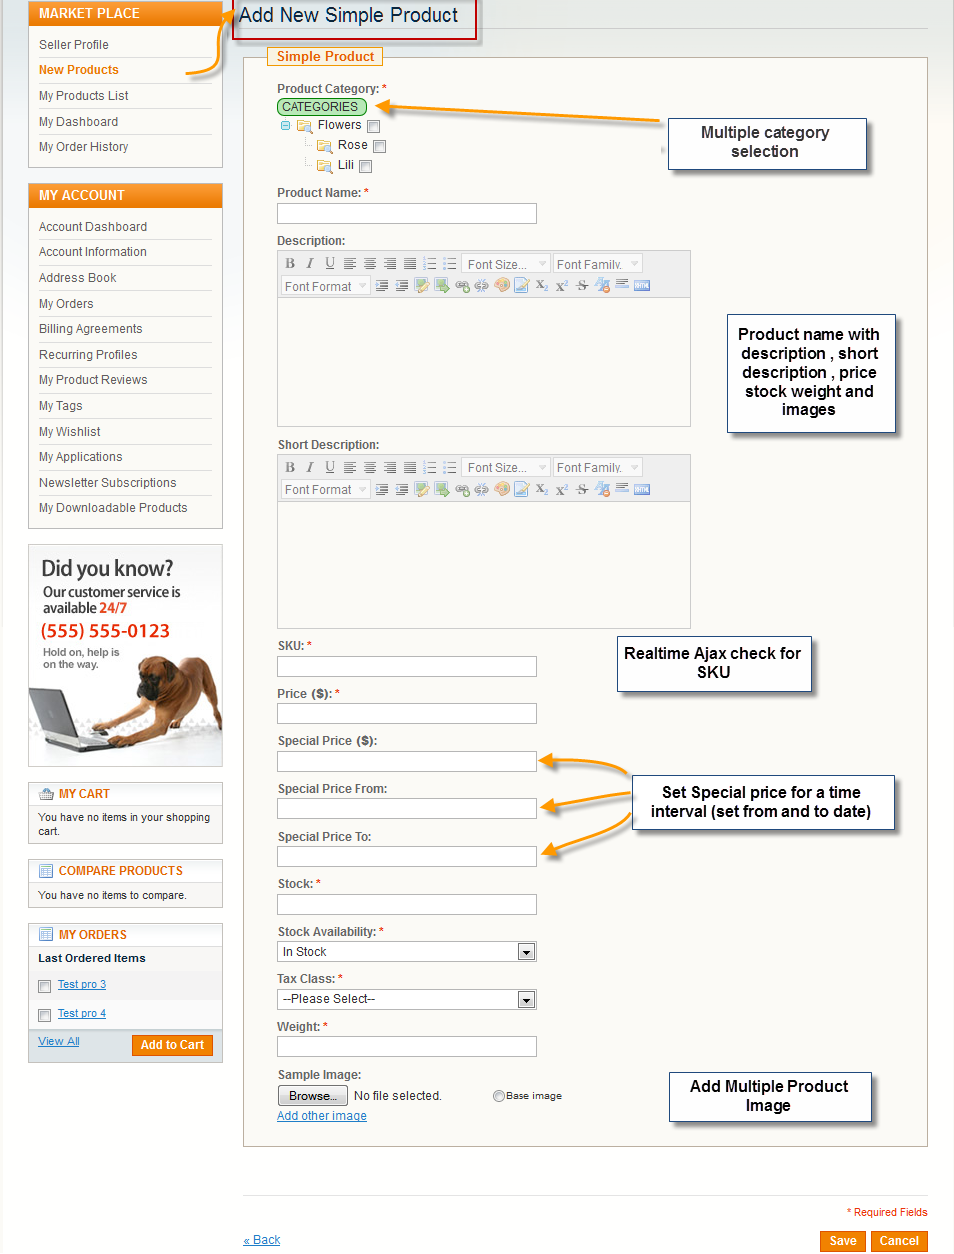Open Font Size dropdown in Short Description editor
This screenshot has height=1254, width=954.
pos(506,467)
